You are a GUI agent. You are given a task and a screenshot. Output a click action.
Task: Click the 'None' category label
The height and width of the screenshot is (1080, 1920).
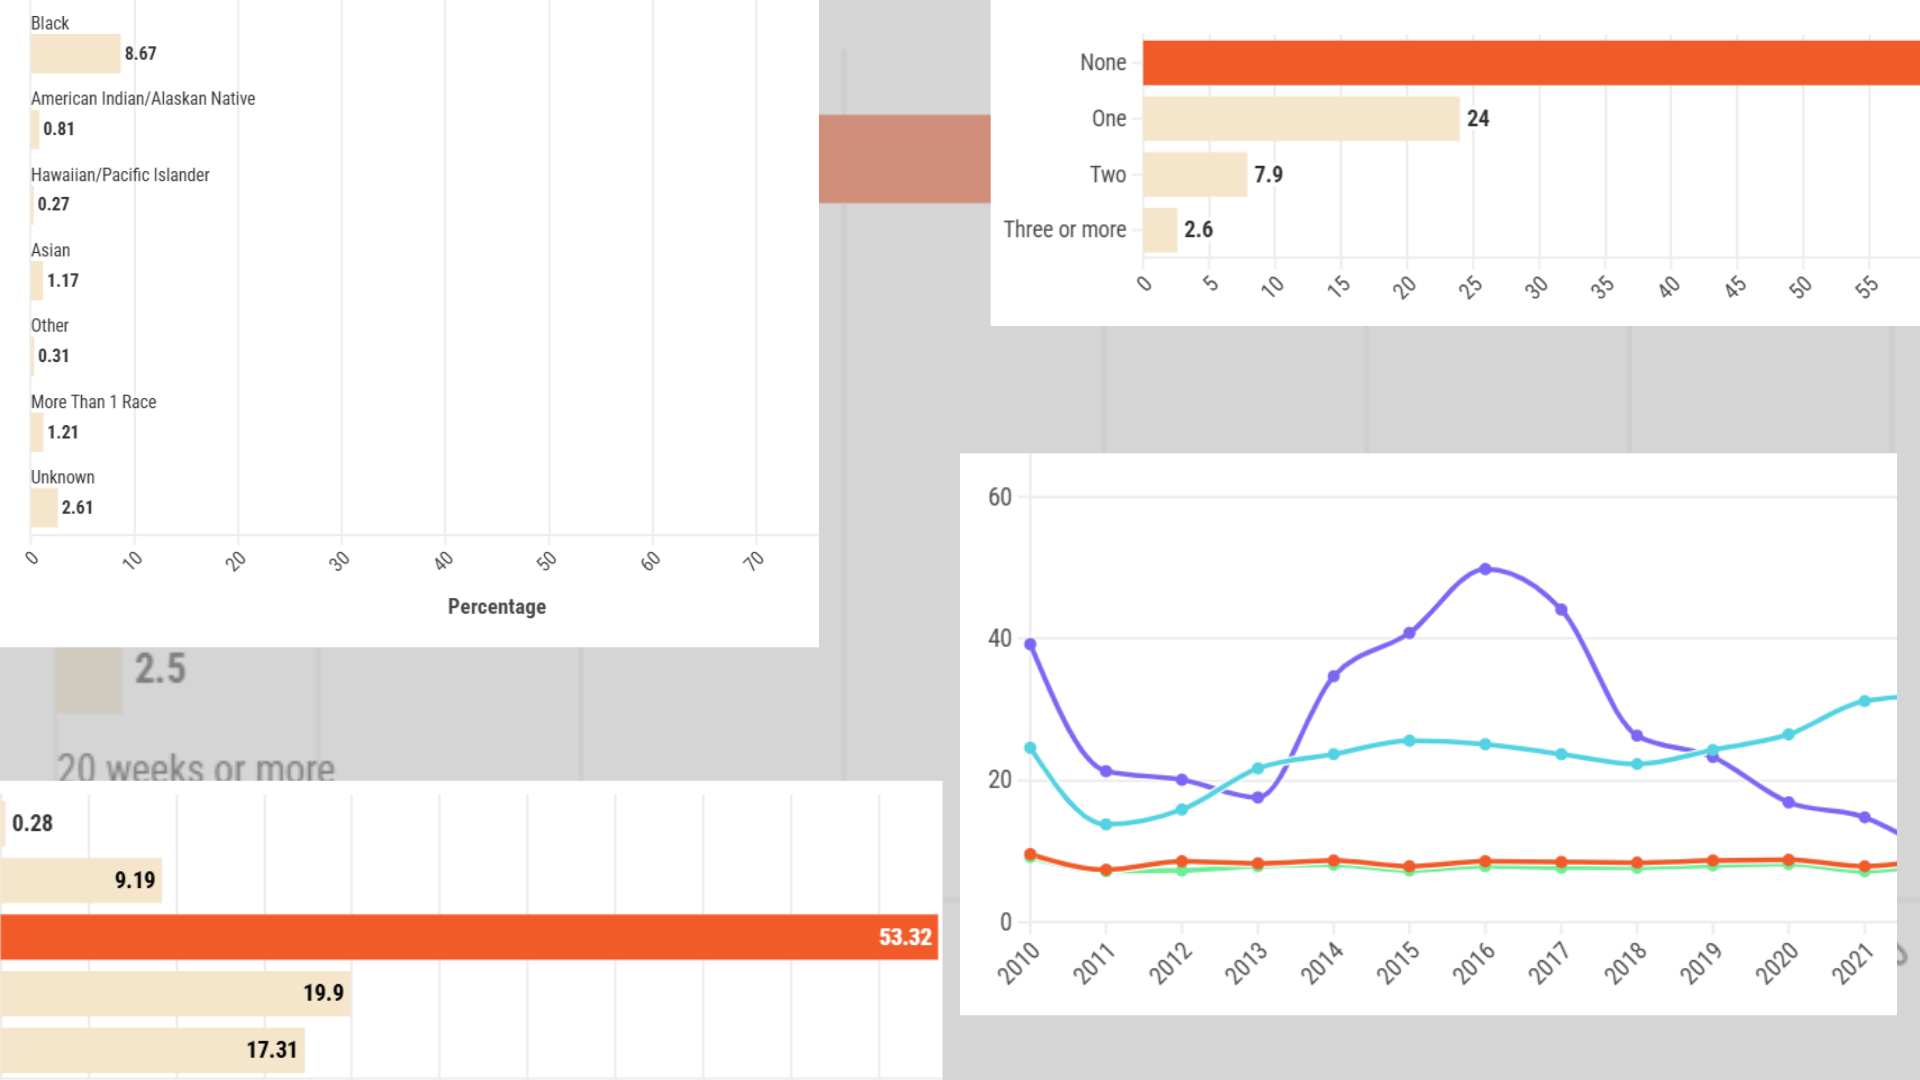[1103, 62]
